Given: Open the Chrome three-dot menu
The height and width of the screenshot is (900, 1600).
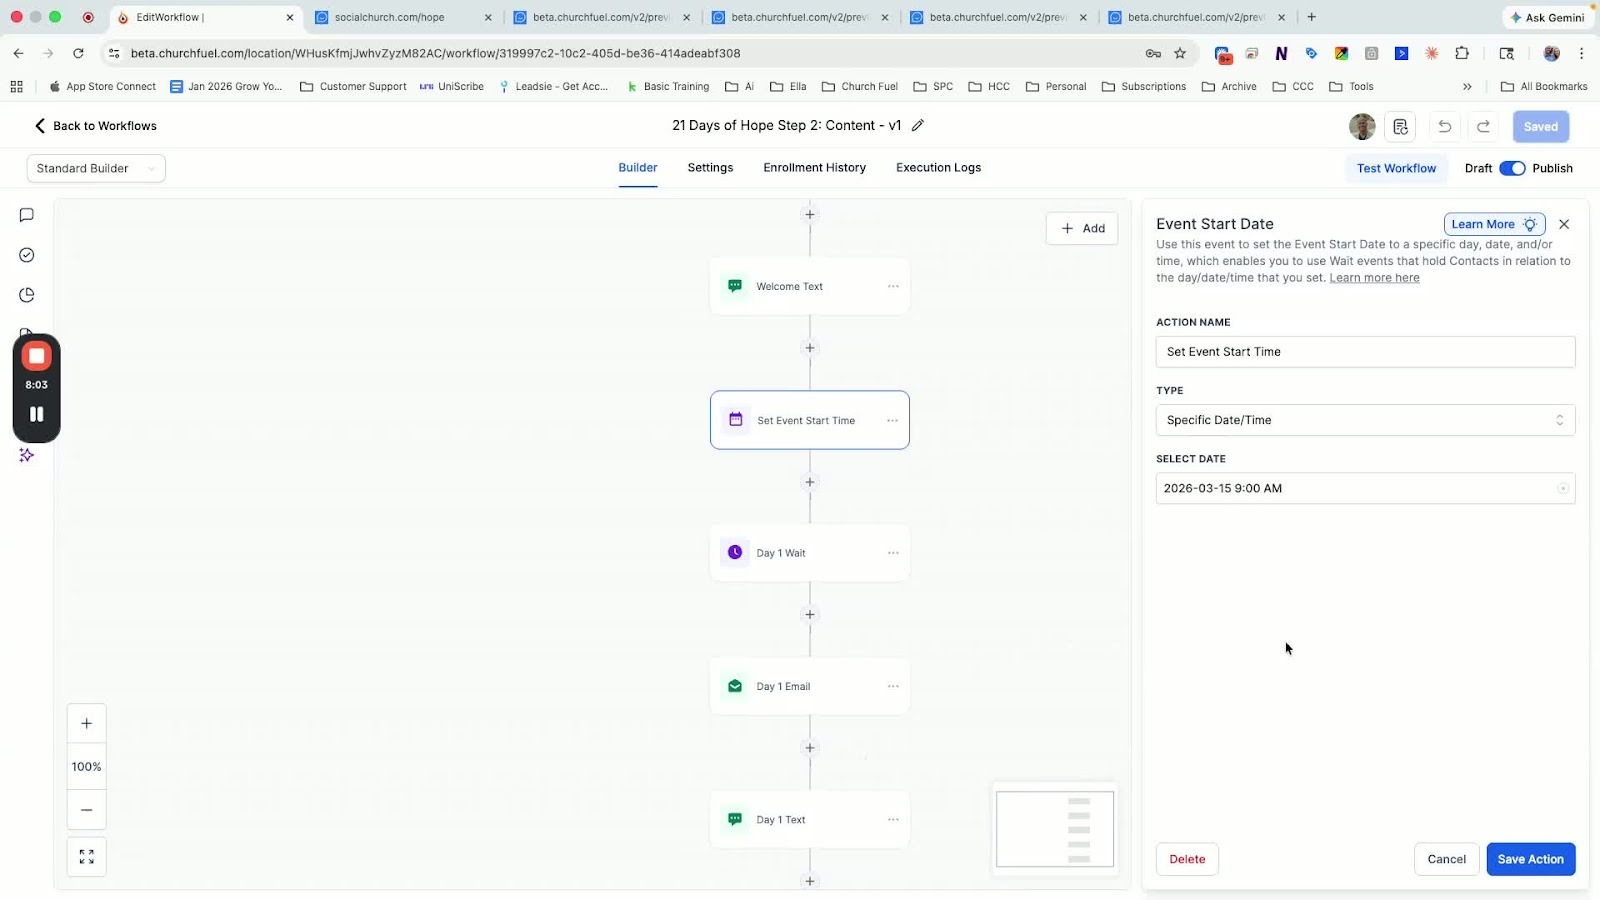Looking at the screenshot, I should point(1581,54).
